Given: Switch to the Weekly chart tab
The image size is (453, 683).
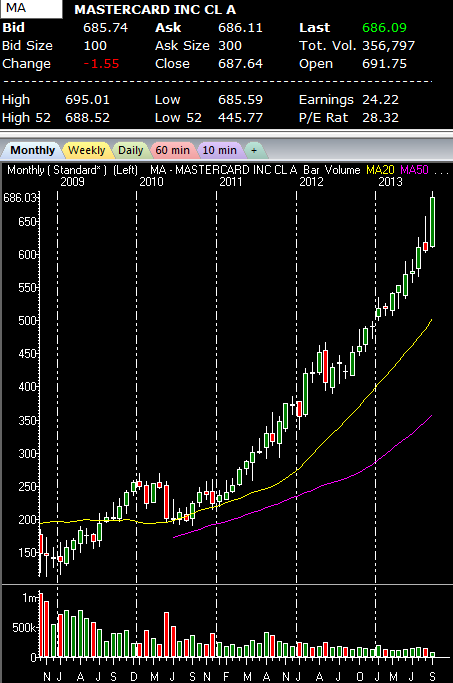Looking at the screenshot, I should [x=87, y=150].
